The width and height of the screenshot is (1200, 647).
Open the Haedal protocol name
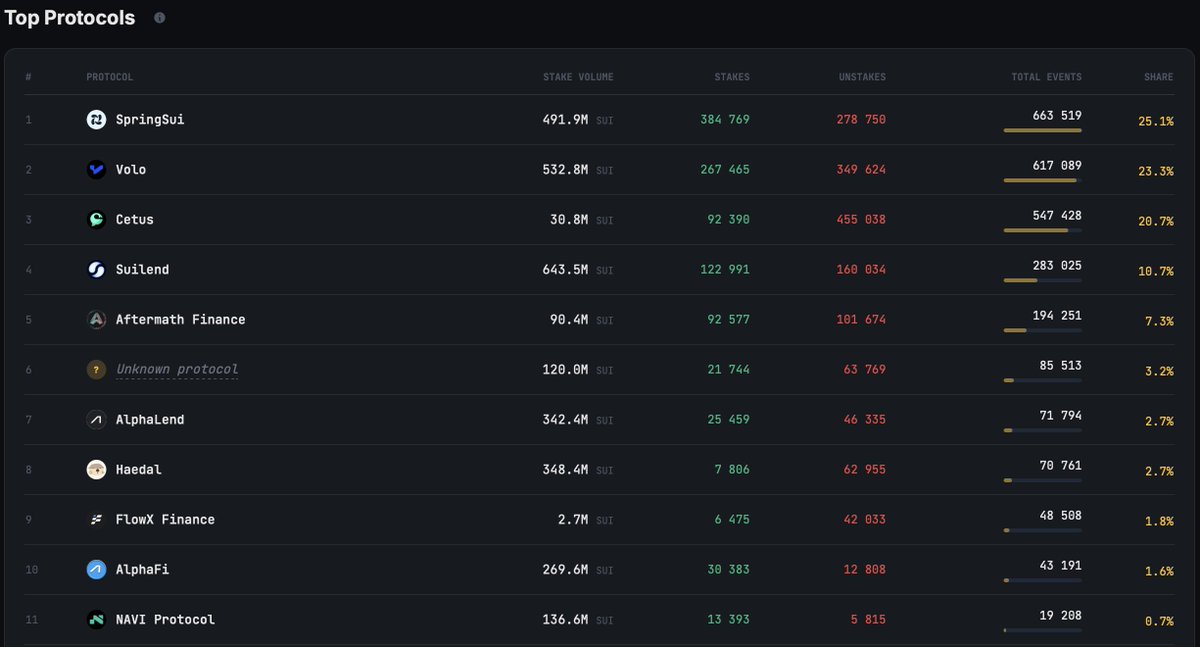tap(139, 470)
